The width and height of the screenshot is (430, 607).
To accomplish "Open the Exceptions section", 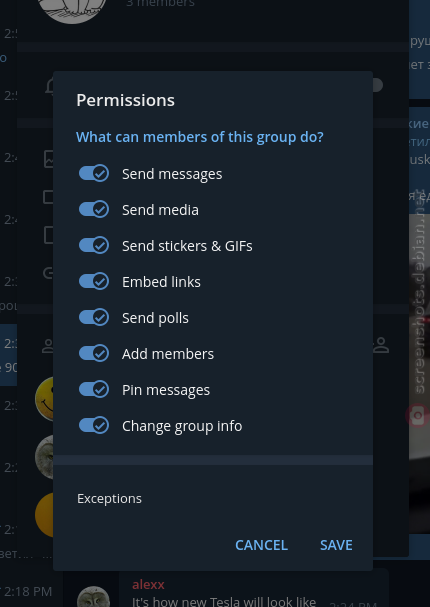I will (x=213, y=499).
